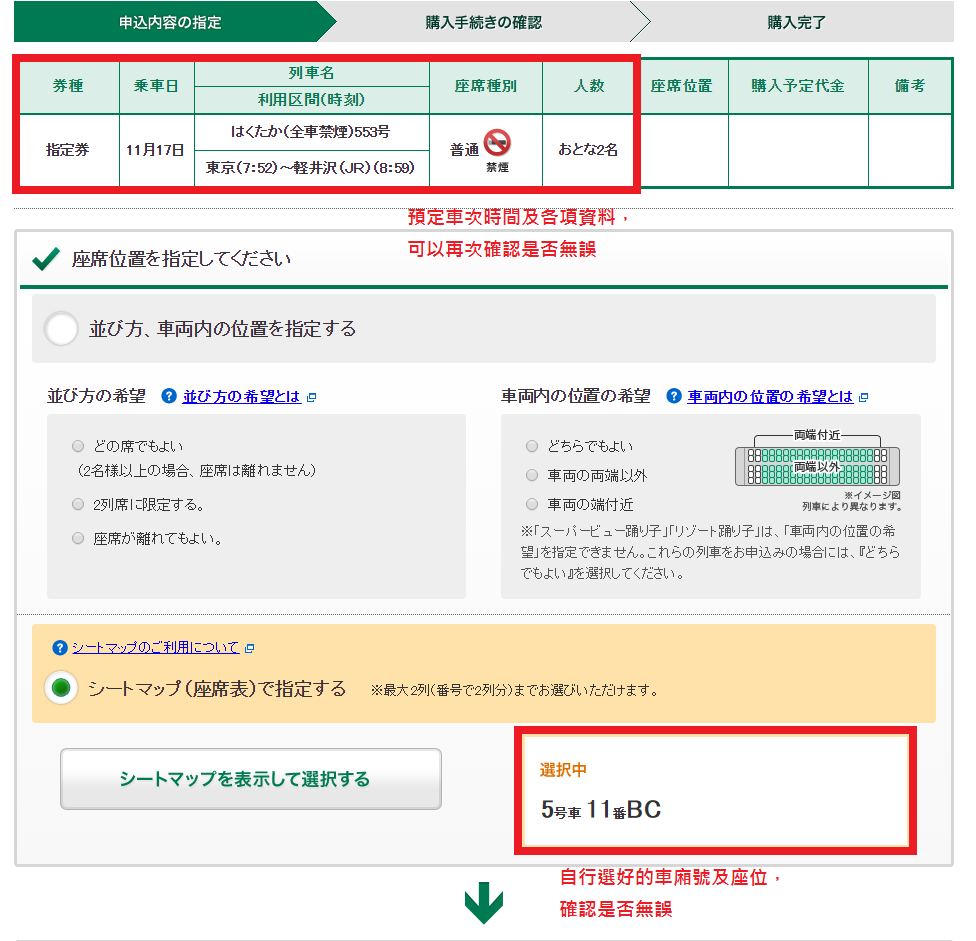Click note (2名様以上の場合、座席は離れません)
Image resolution: width=976 pixels, height=941 pixels.
[196, 470]
